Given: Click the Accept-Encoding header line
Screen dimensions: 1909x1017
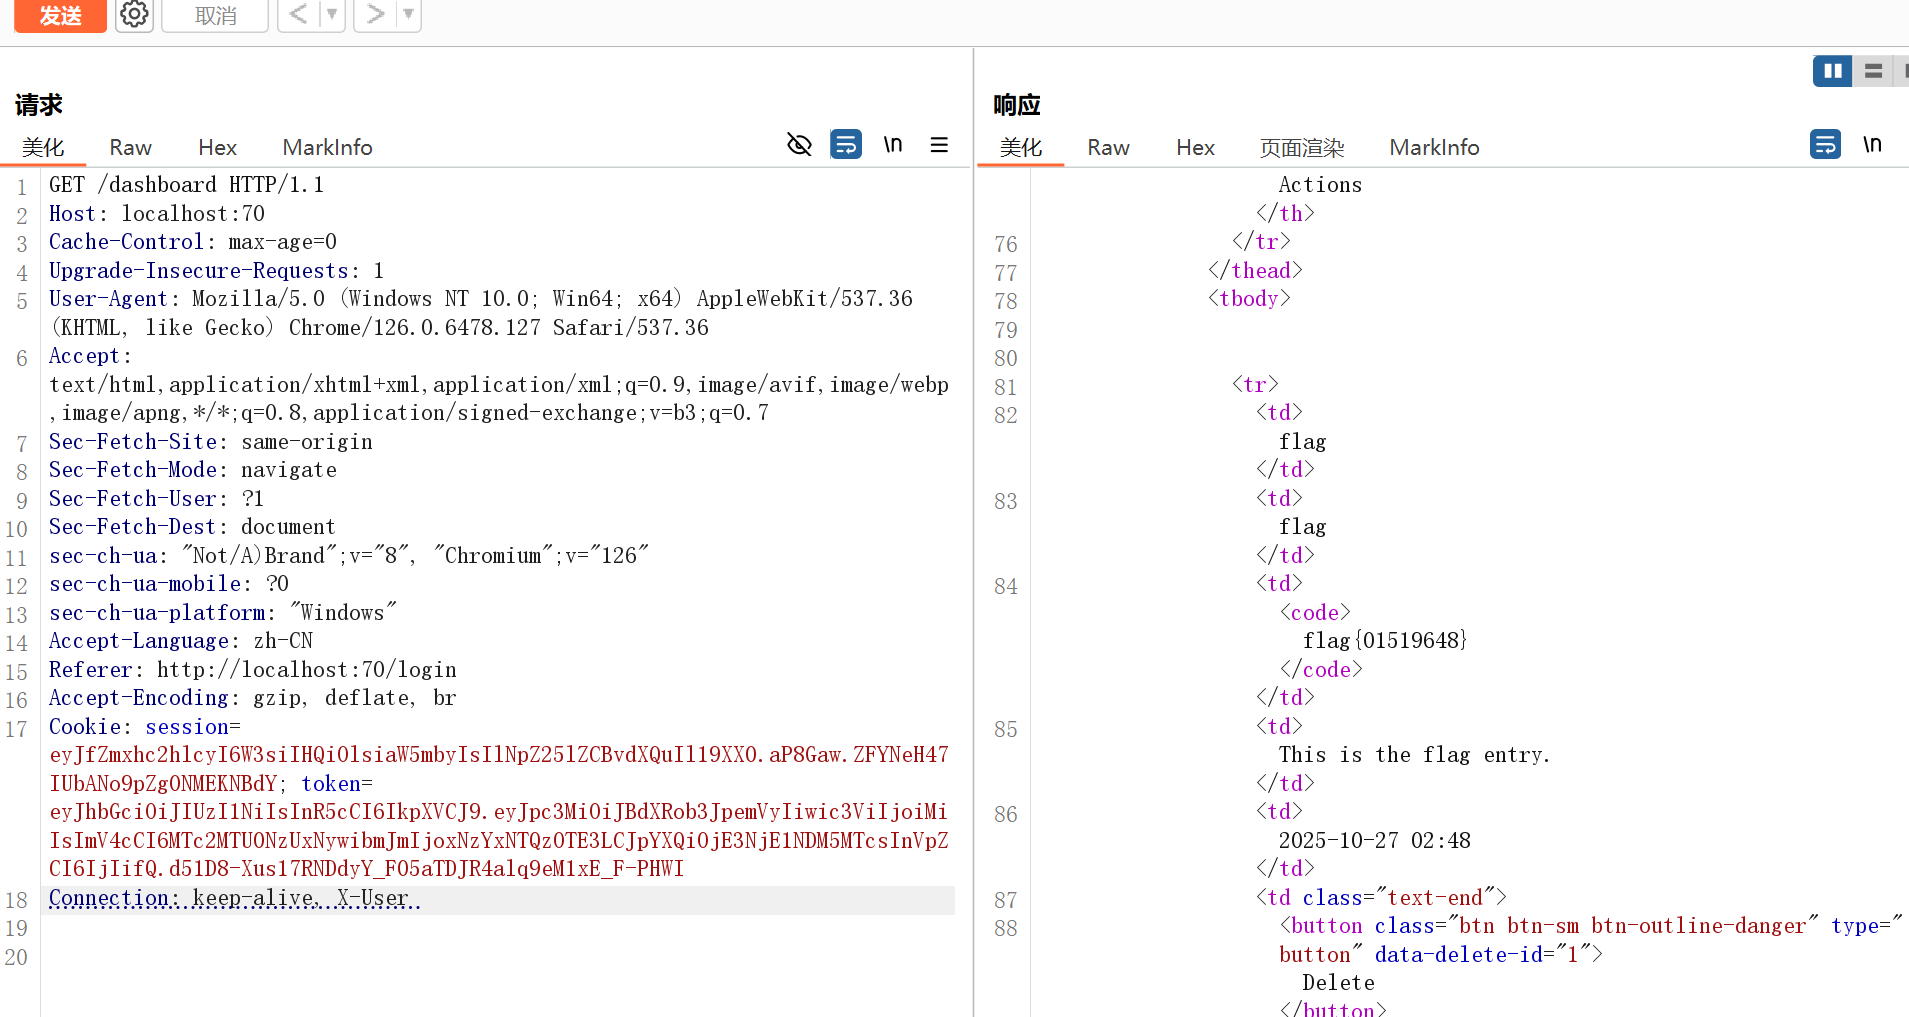Looking at the screenshot, I should [253, 698].
